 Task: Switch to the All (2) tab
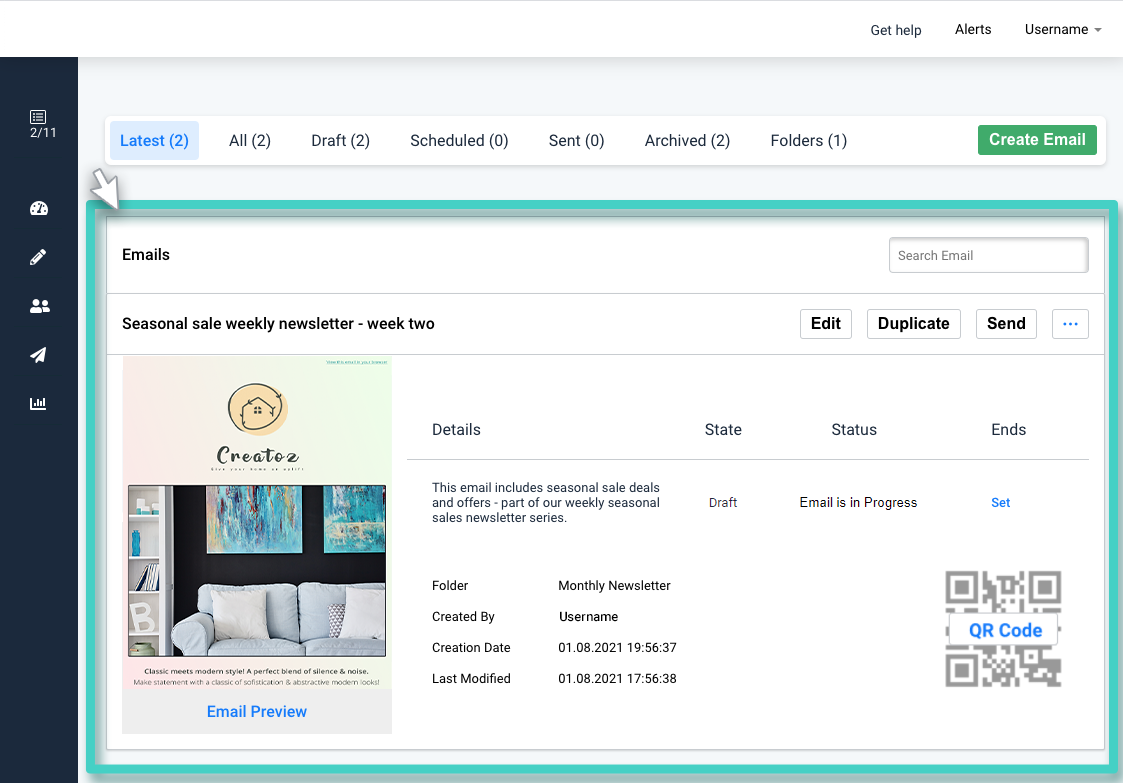pyautogui.click(x=250, y=140)
